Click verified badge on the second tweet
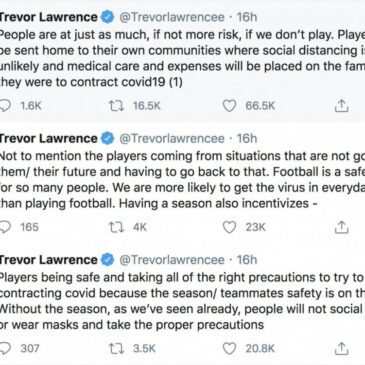Screen dimensions: 365x365 tap(108, 139)
